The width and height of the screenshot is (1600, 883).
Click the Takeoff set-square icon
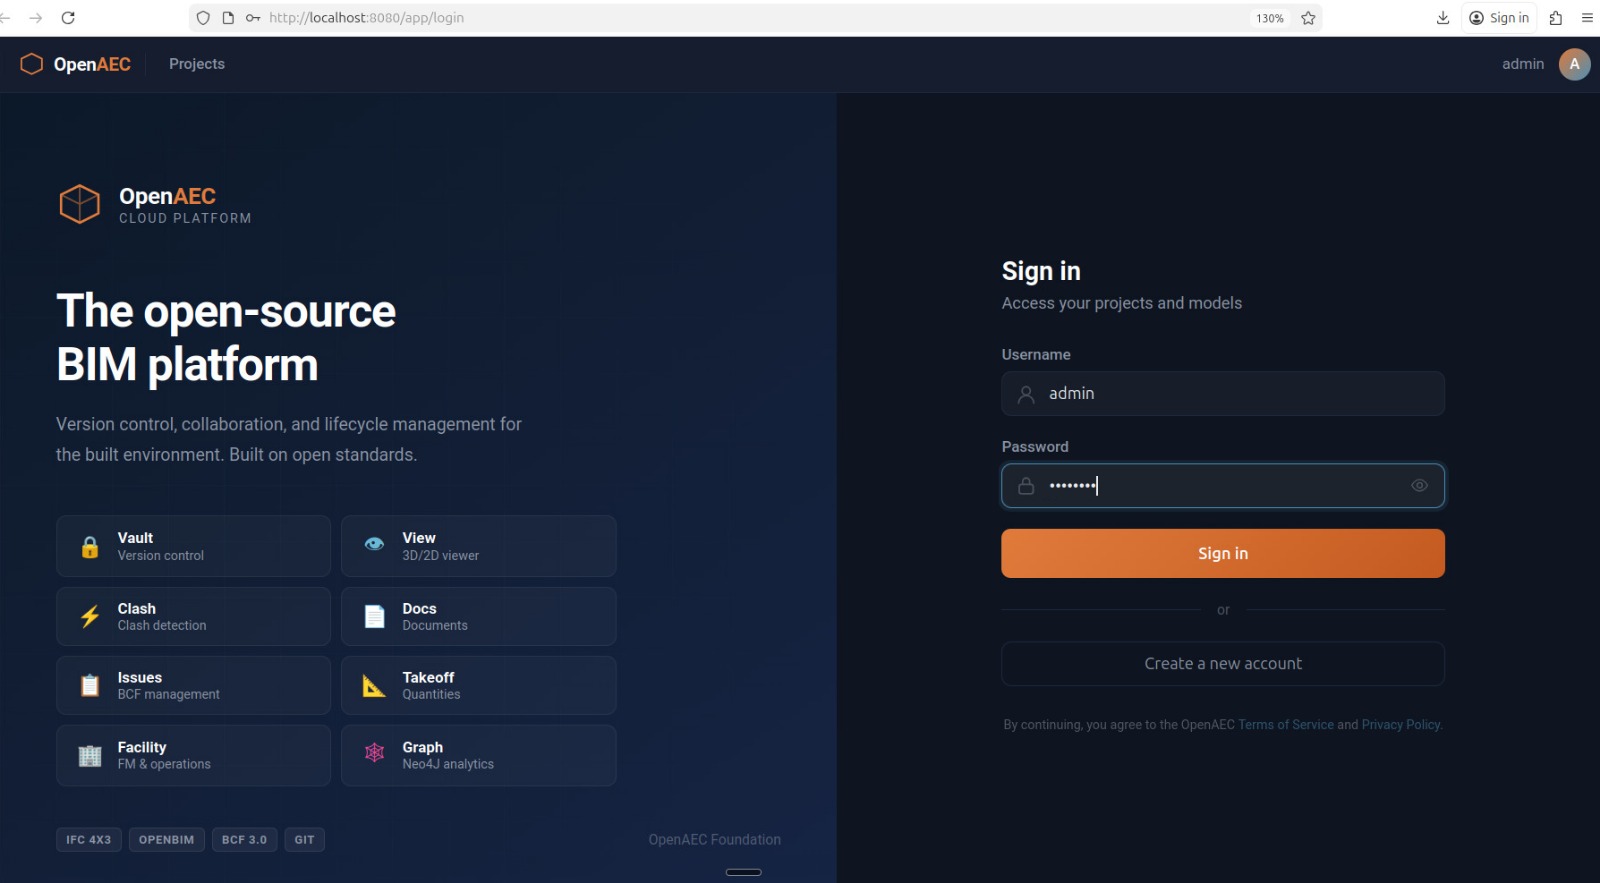point(374,685)
